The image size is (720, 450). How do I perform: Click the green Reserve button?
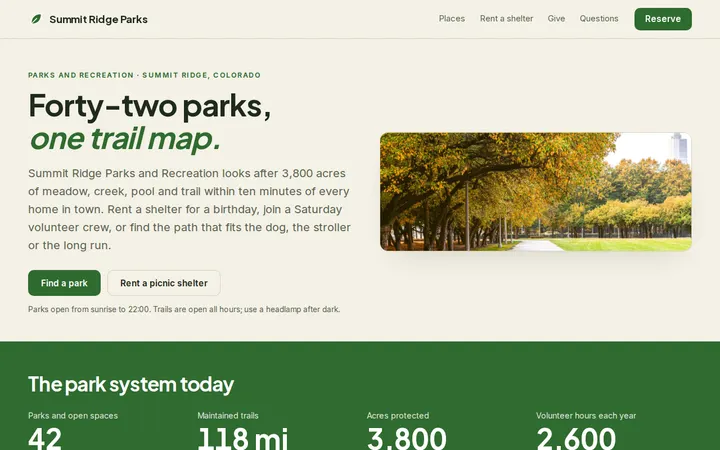(663, 19)
